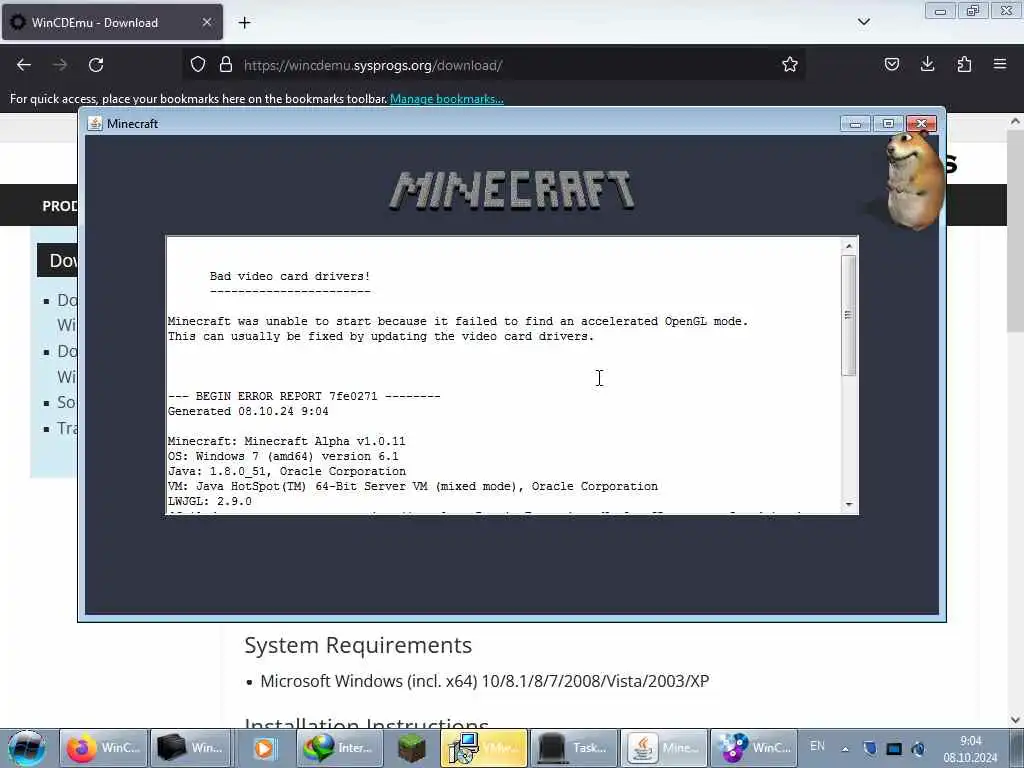
Task: Switch to WinCDEmu disc taskbar button
Action: (x=754, y=748)
